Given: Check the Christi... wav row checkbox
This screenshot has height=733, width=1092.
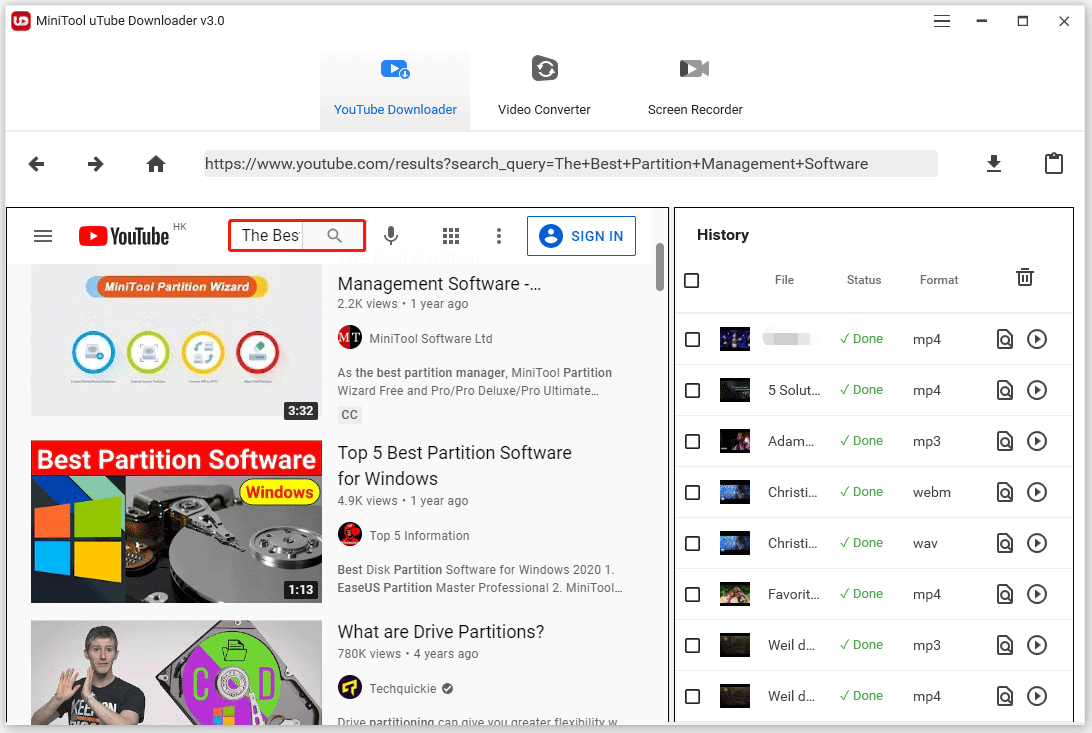Looking at the screenshot, I should click(x=692, y=543).
